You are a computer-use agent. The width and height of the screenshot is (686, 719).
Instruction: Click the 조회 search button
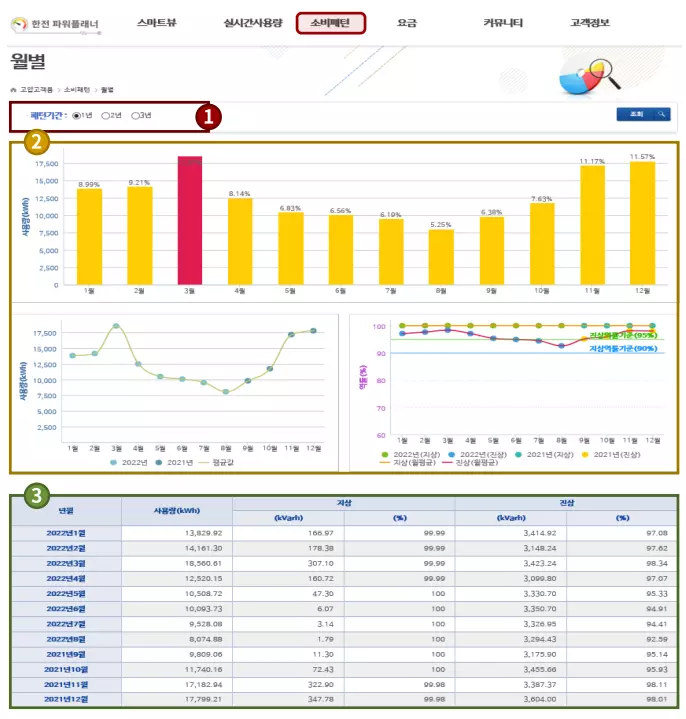(643, 114)
